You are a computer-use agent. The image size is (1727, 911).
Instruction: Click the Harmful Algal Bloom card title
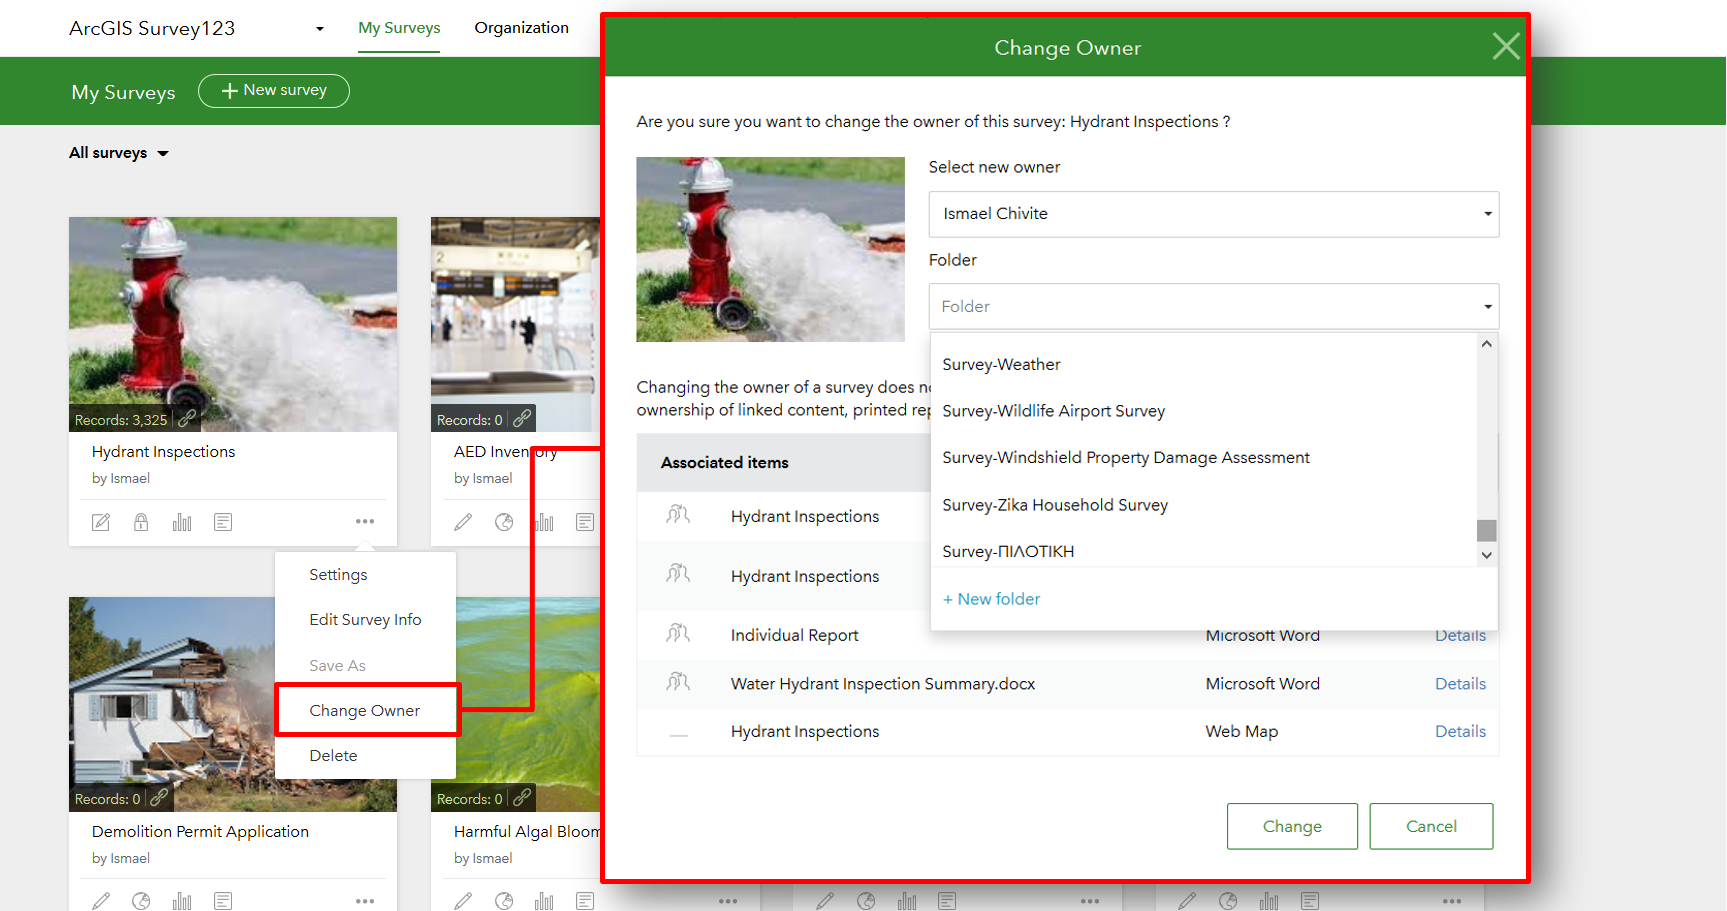pos(527,832)
